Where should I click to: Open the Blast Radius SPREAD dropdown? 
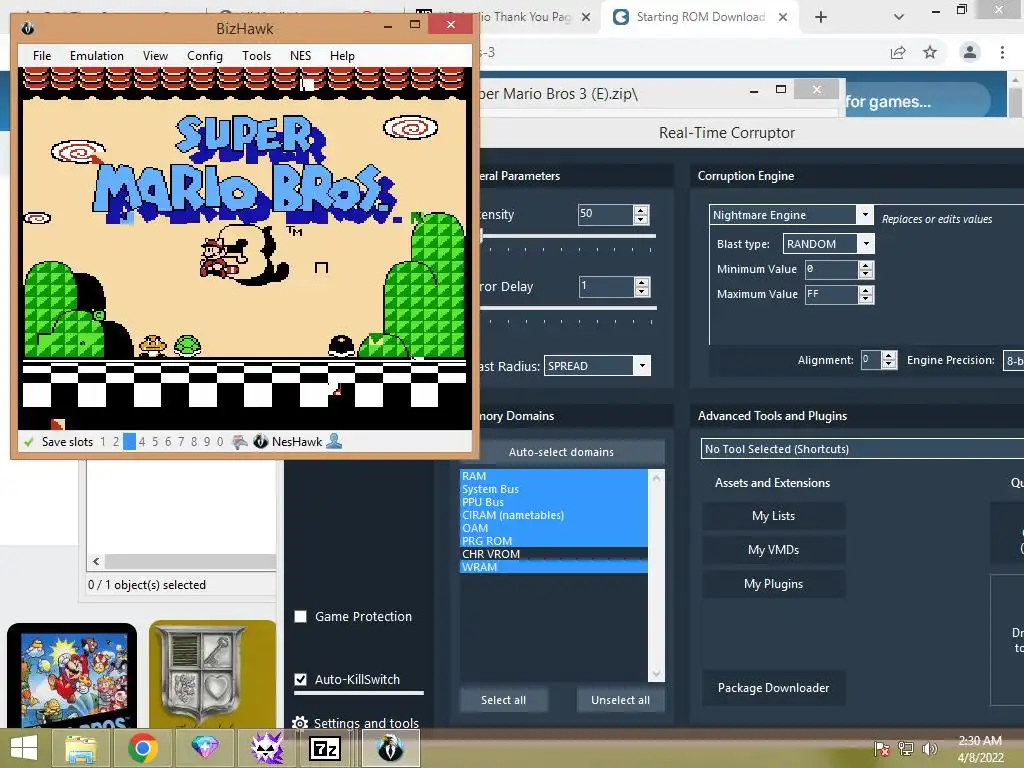point(642,366)
